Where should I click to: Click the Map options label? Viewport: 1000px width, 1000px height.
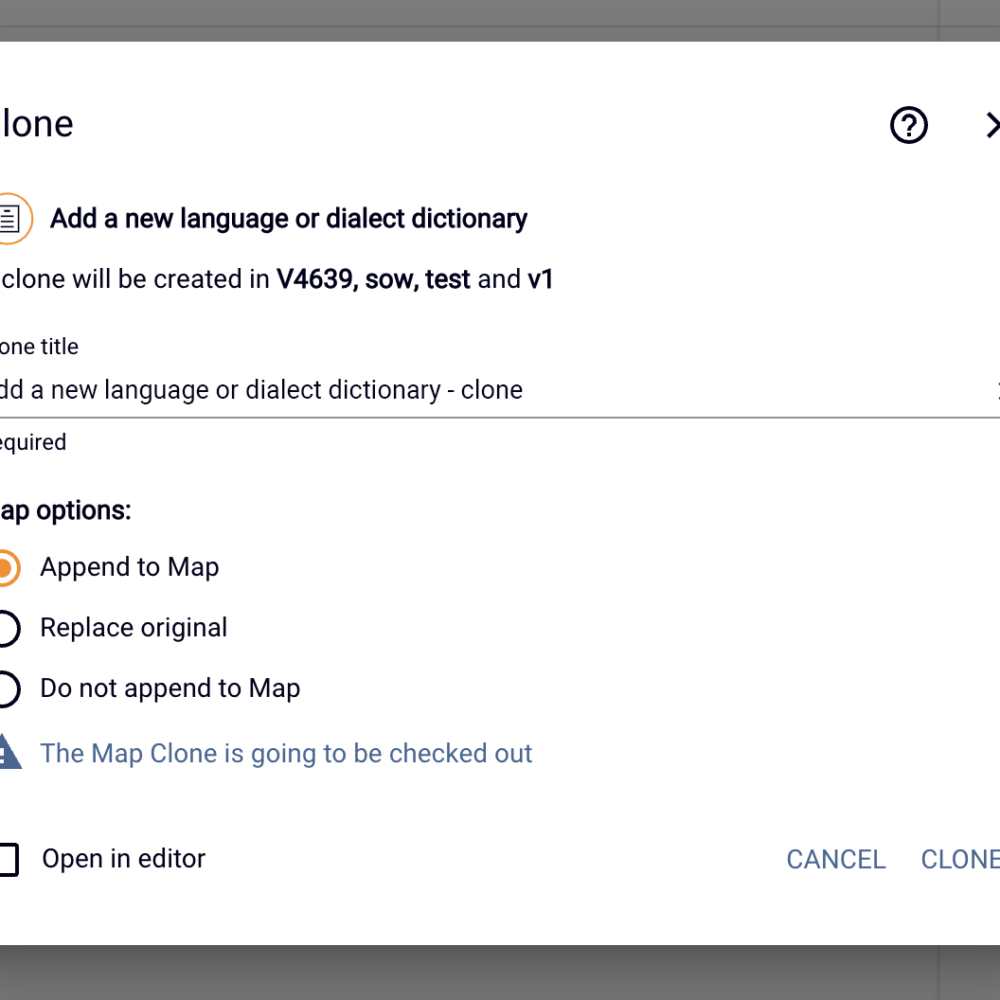click(65, 510)
